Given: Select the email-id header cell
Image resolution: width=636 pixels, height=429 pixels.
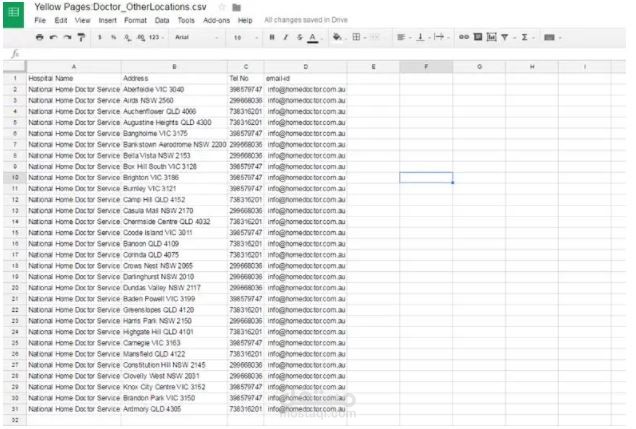Looking at the screenshot, I should (305, 78).
